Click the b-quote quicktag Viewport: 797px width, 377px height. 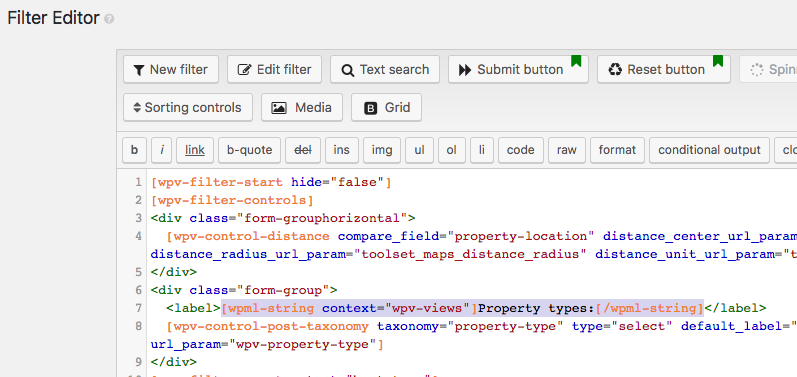coord(249,150)
